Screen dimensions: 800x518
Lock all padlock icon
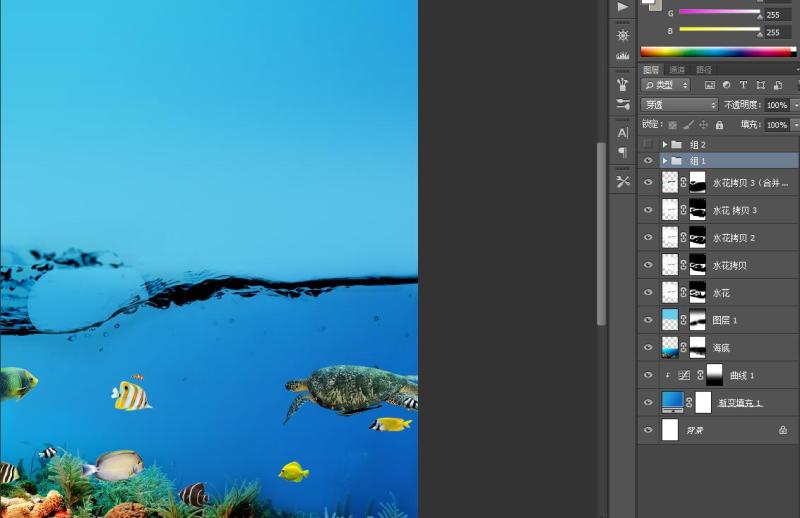pos(719,125)
